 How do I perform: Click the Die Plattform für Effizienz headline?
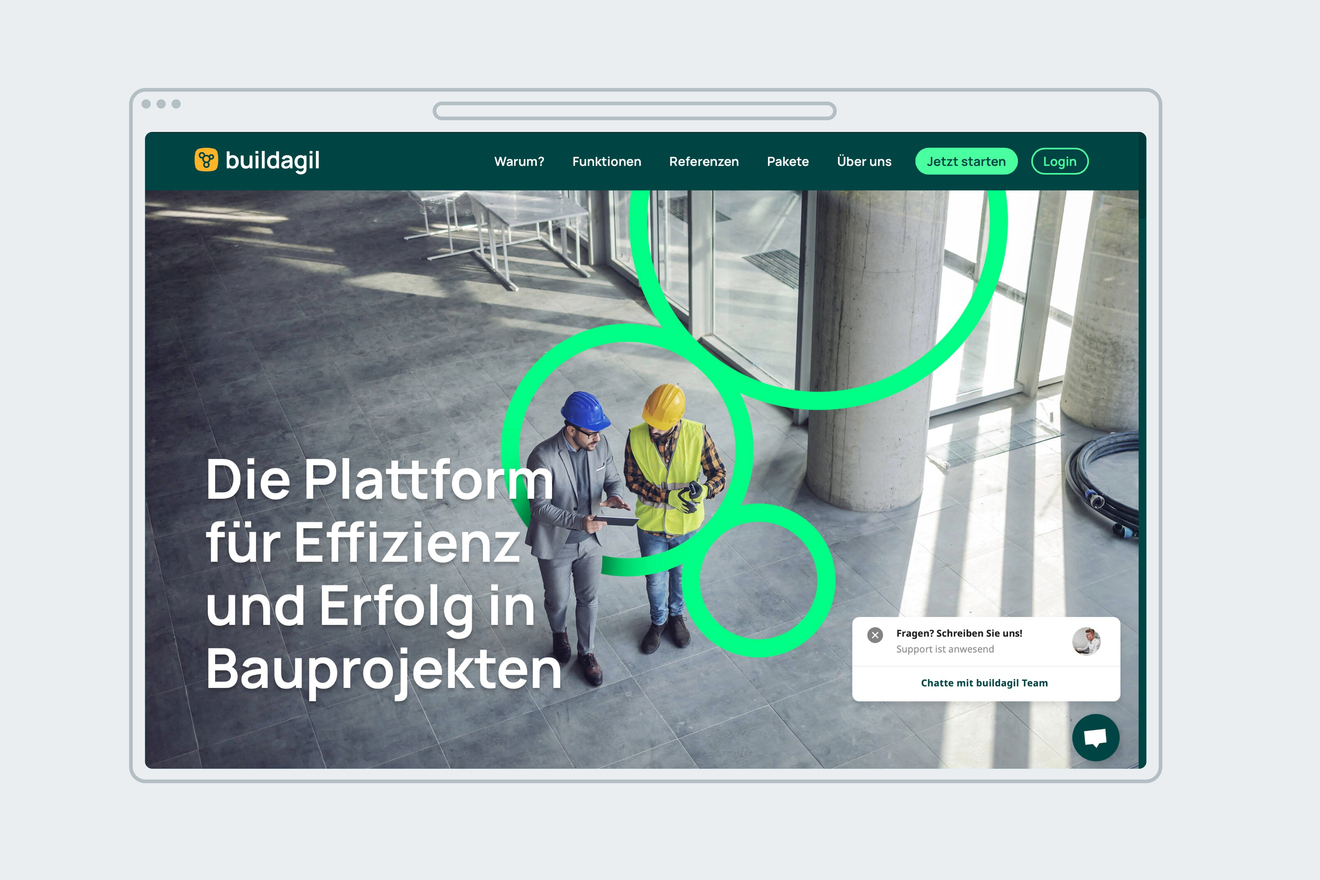[x=384, y=575]
